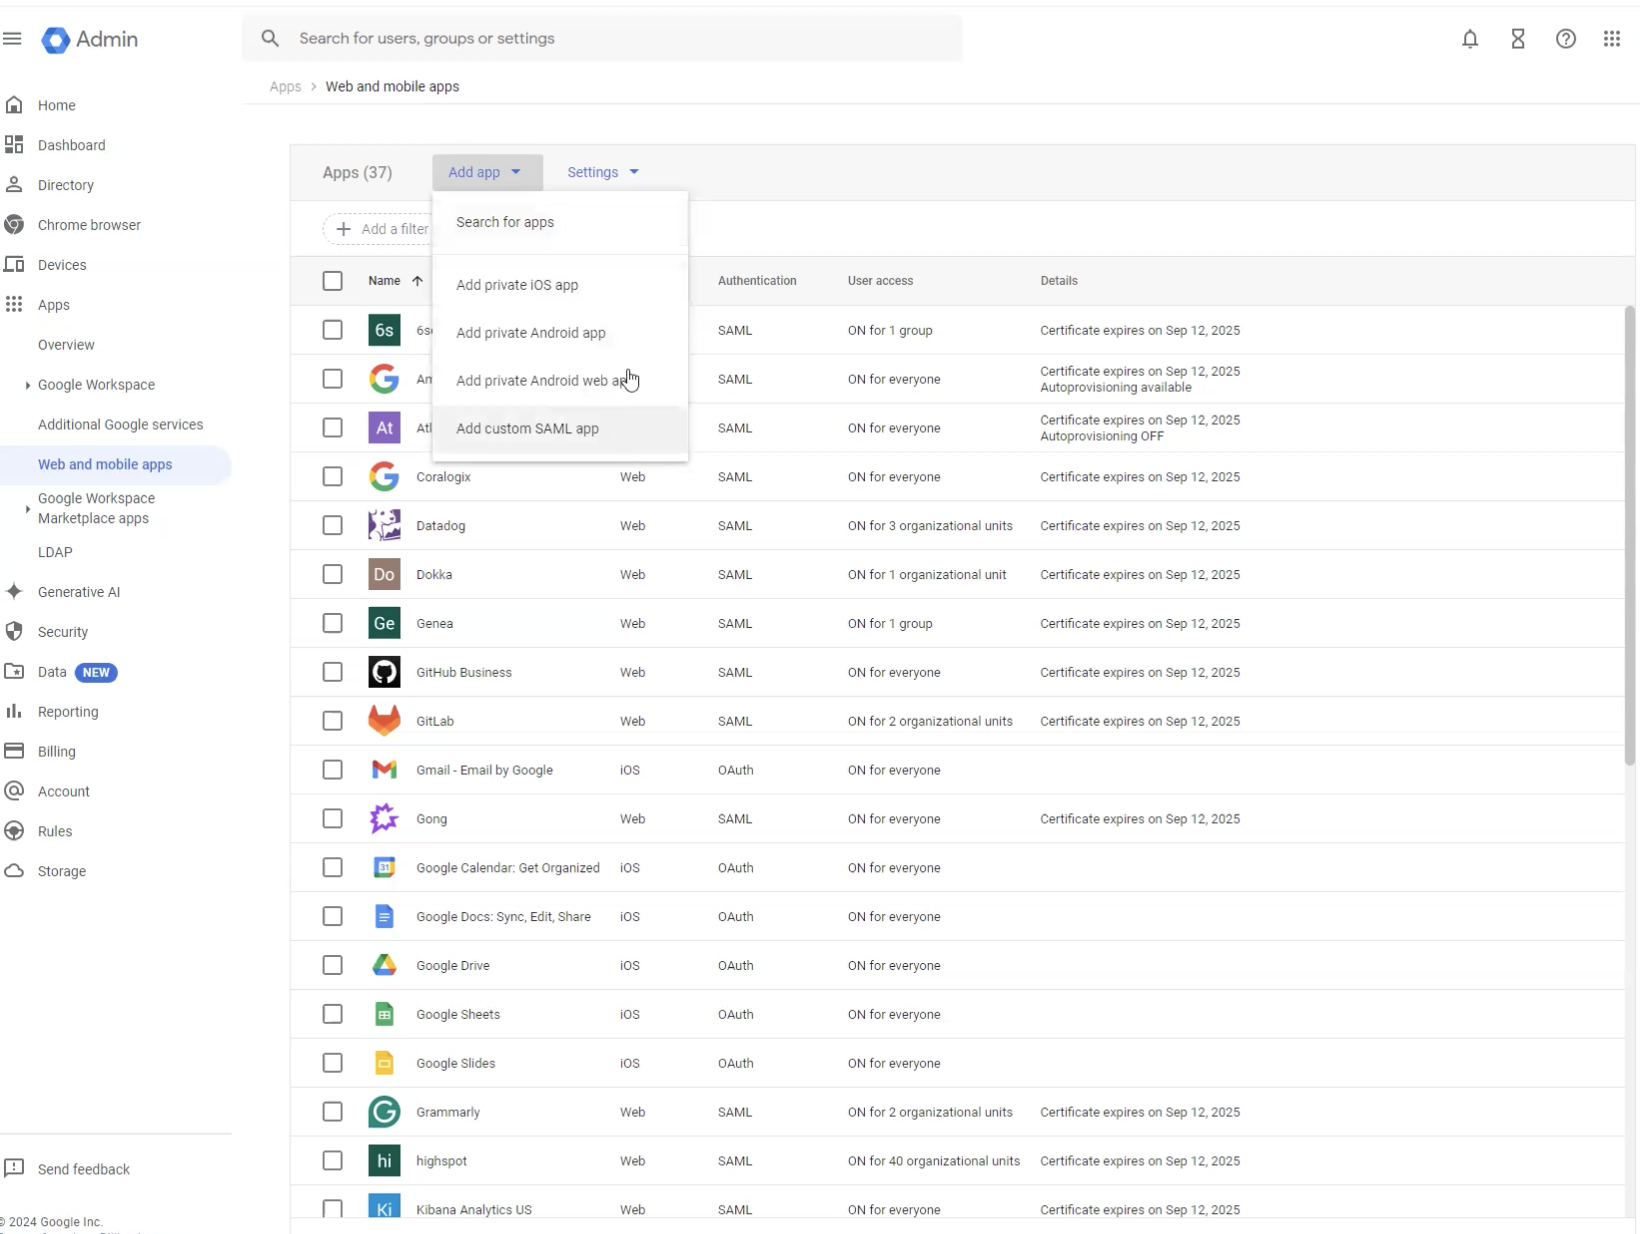Screen dimensions: 1640x1234
Task: Click the Grammarly app logo
Action: pos(384,1112)
